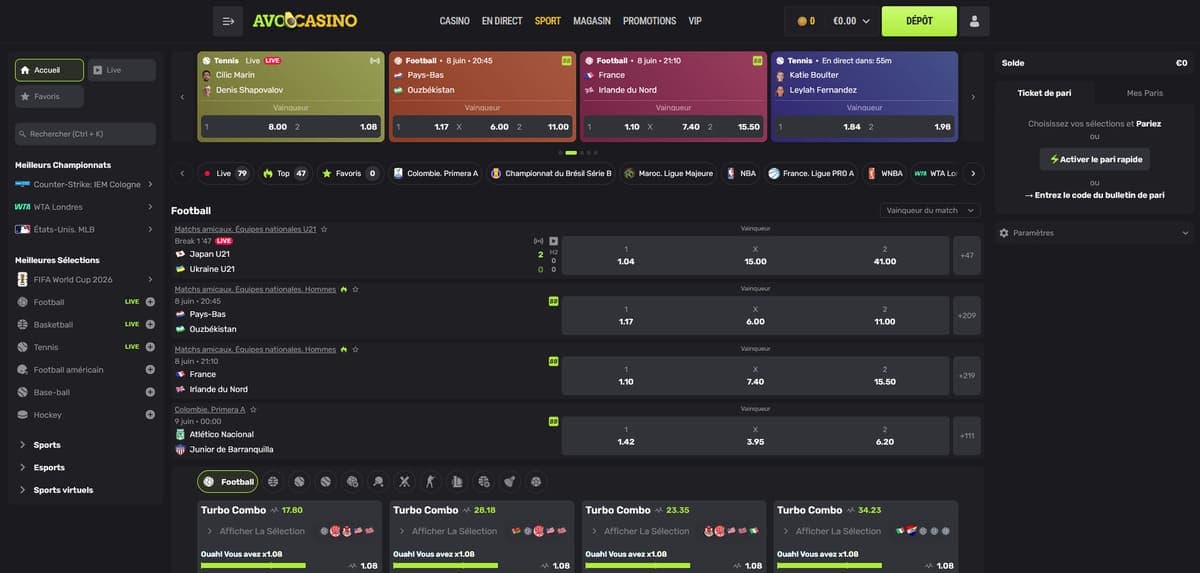This screenshot has width=1200, height=573.
Task: Open the user profile icon
Action: pos(975,21)
